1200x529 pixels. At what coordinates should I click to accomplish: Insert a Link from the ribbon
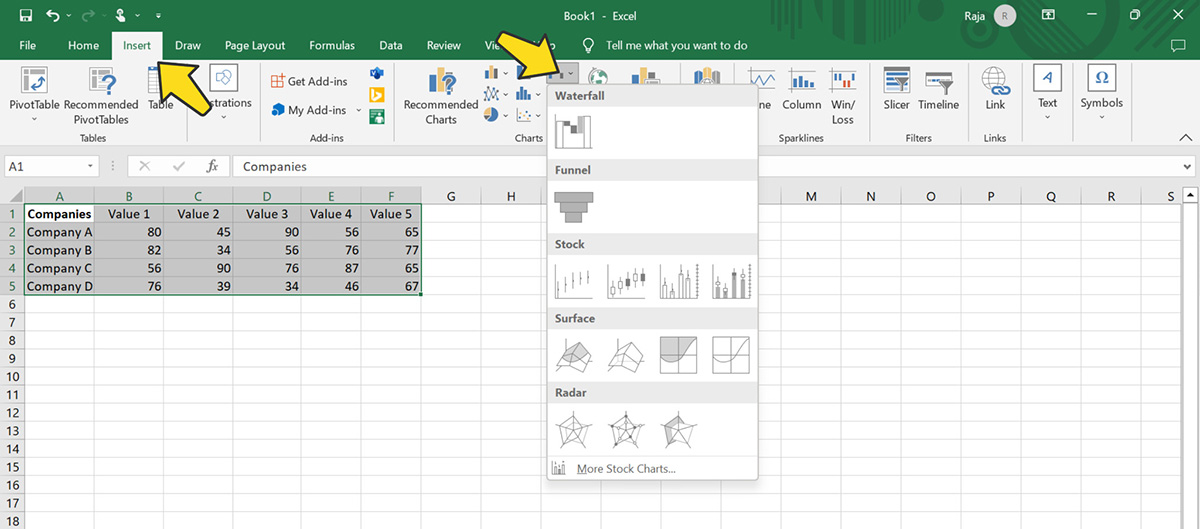click(995, 90)
